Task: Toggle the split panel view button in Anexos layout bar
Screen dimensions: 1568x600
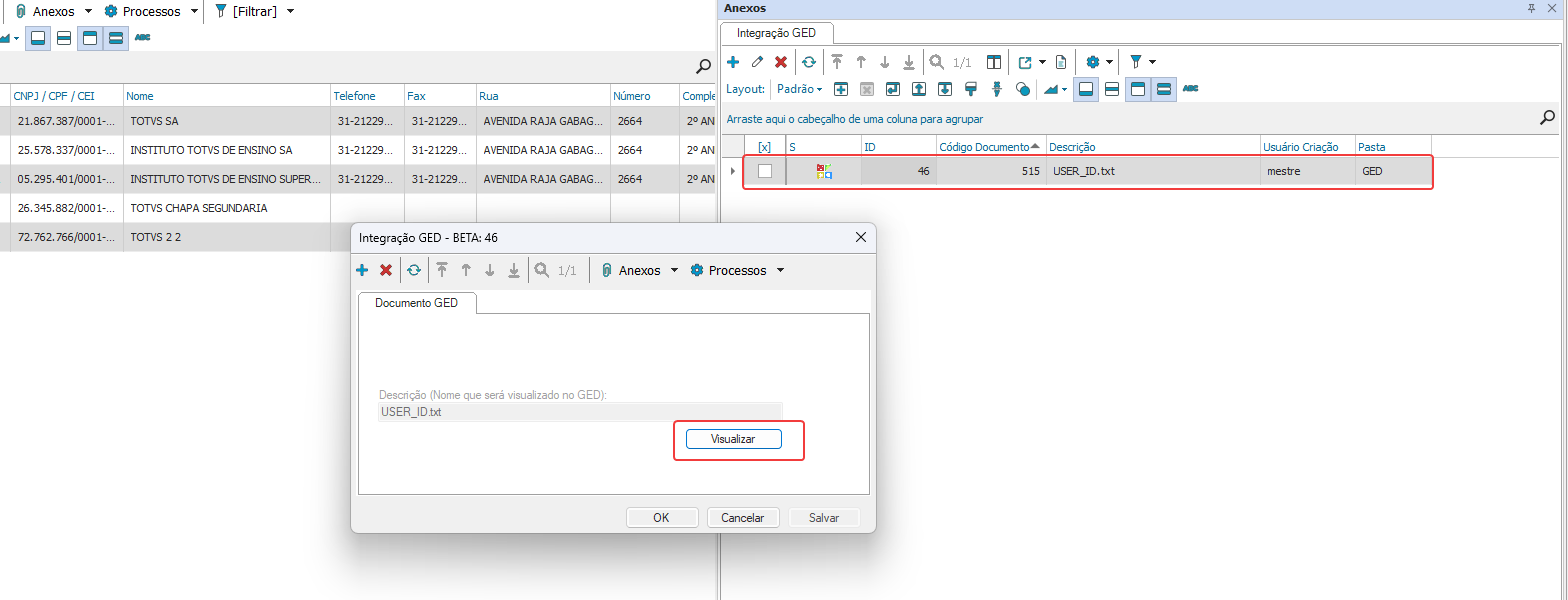Action: (1112, 89)
